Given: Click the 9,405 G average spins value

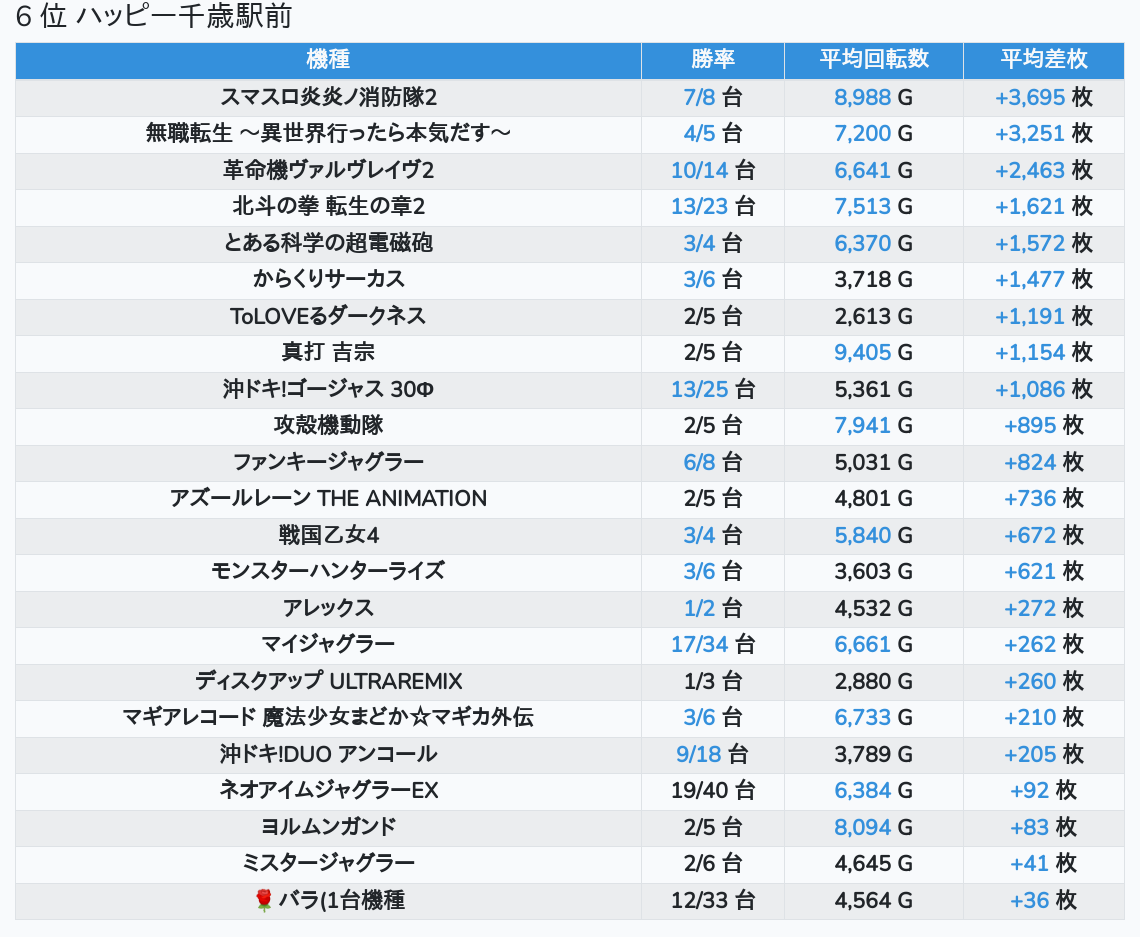Looking at the screenshot, I should pos(873,352).
